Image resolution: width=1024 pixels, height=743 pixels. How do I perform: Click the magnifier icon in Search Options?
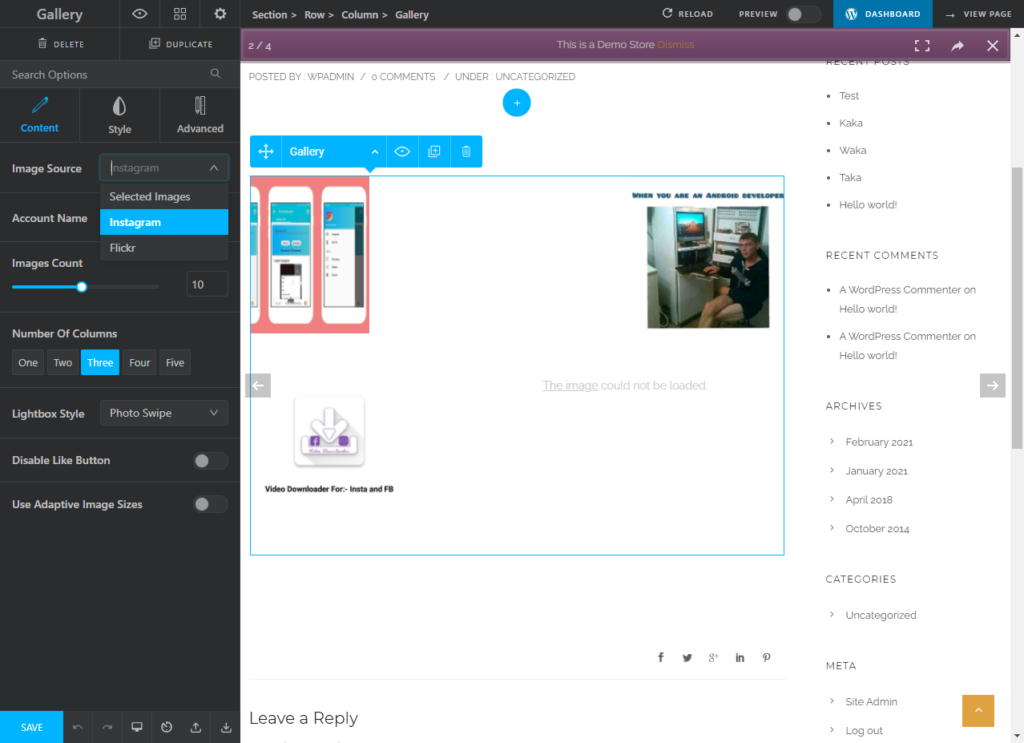click(216, 74)
